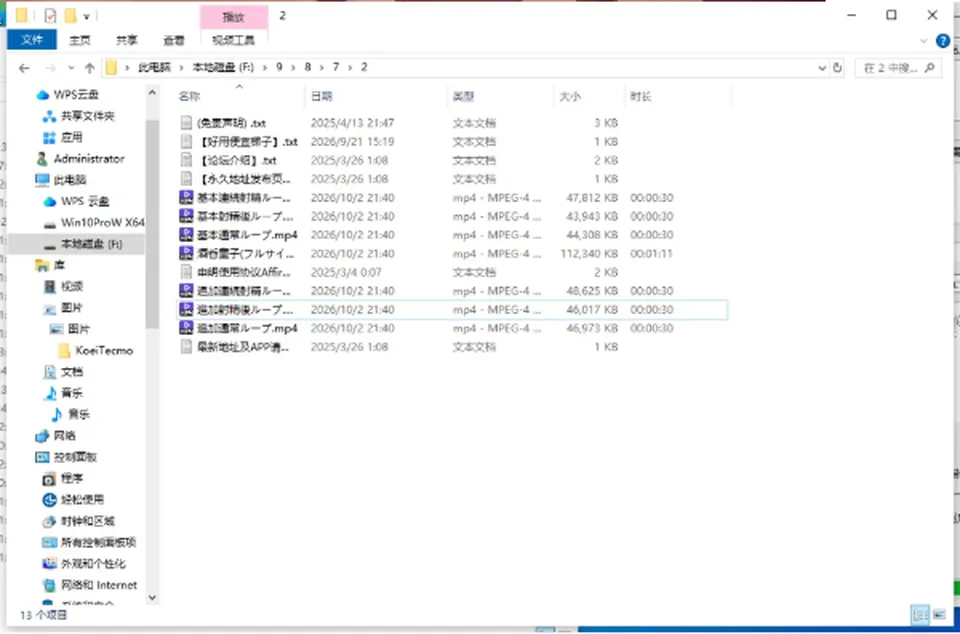Open the Help question mark icon
Screen dimensions: 960x634
pos(943,41)
